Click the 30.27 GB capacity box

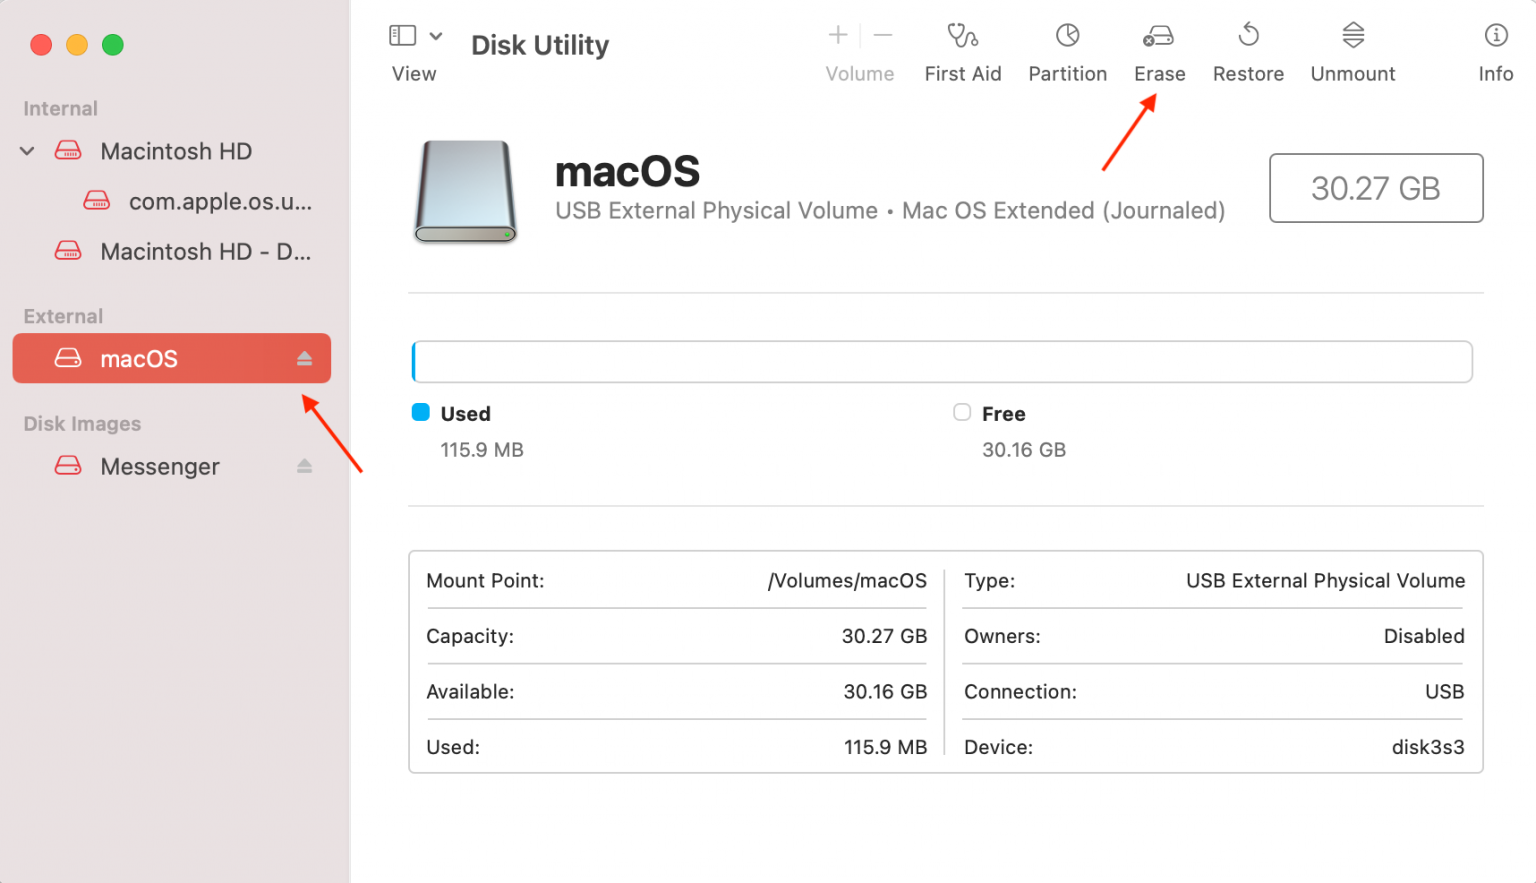[x=1375, y=188]
